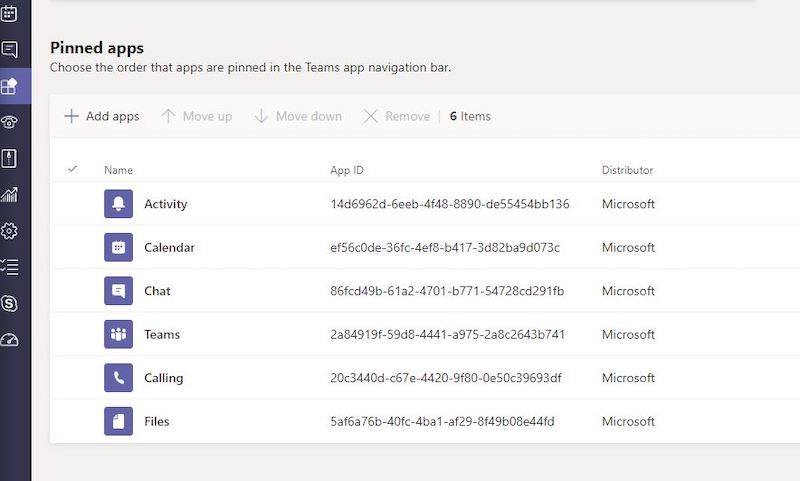The height and width of the screenshot is (481, 800).
Task: Open Analytics & reports chart icon
Action: tap(9, 194)
